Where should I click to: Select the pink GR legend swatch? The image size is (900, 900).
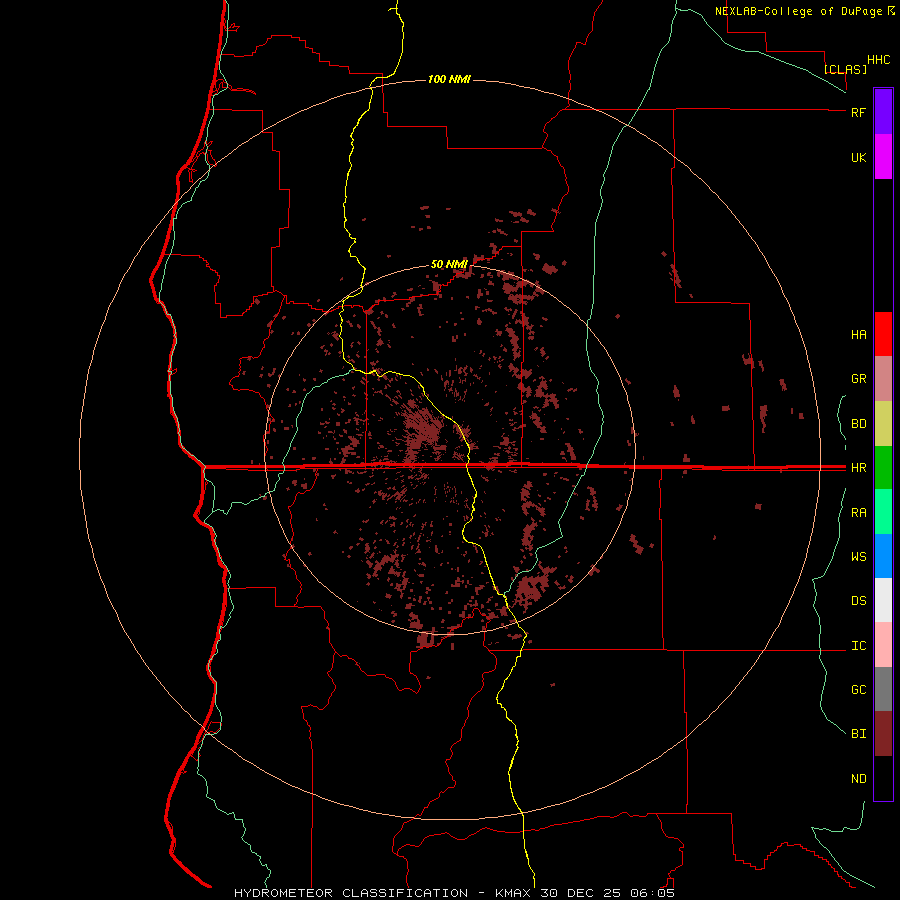point(883,379)
